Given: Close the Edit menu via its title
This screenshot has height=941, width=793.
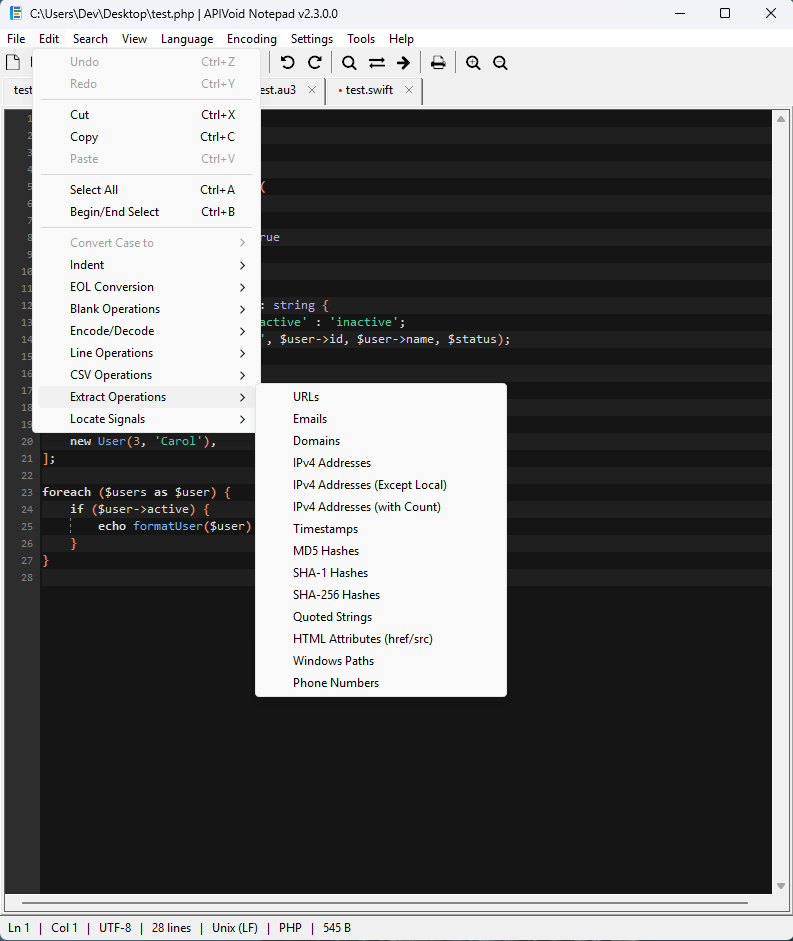Looking at the screenshot, I should [49, 38].
